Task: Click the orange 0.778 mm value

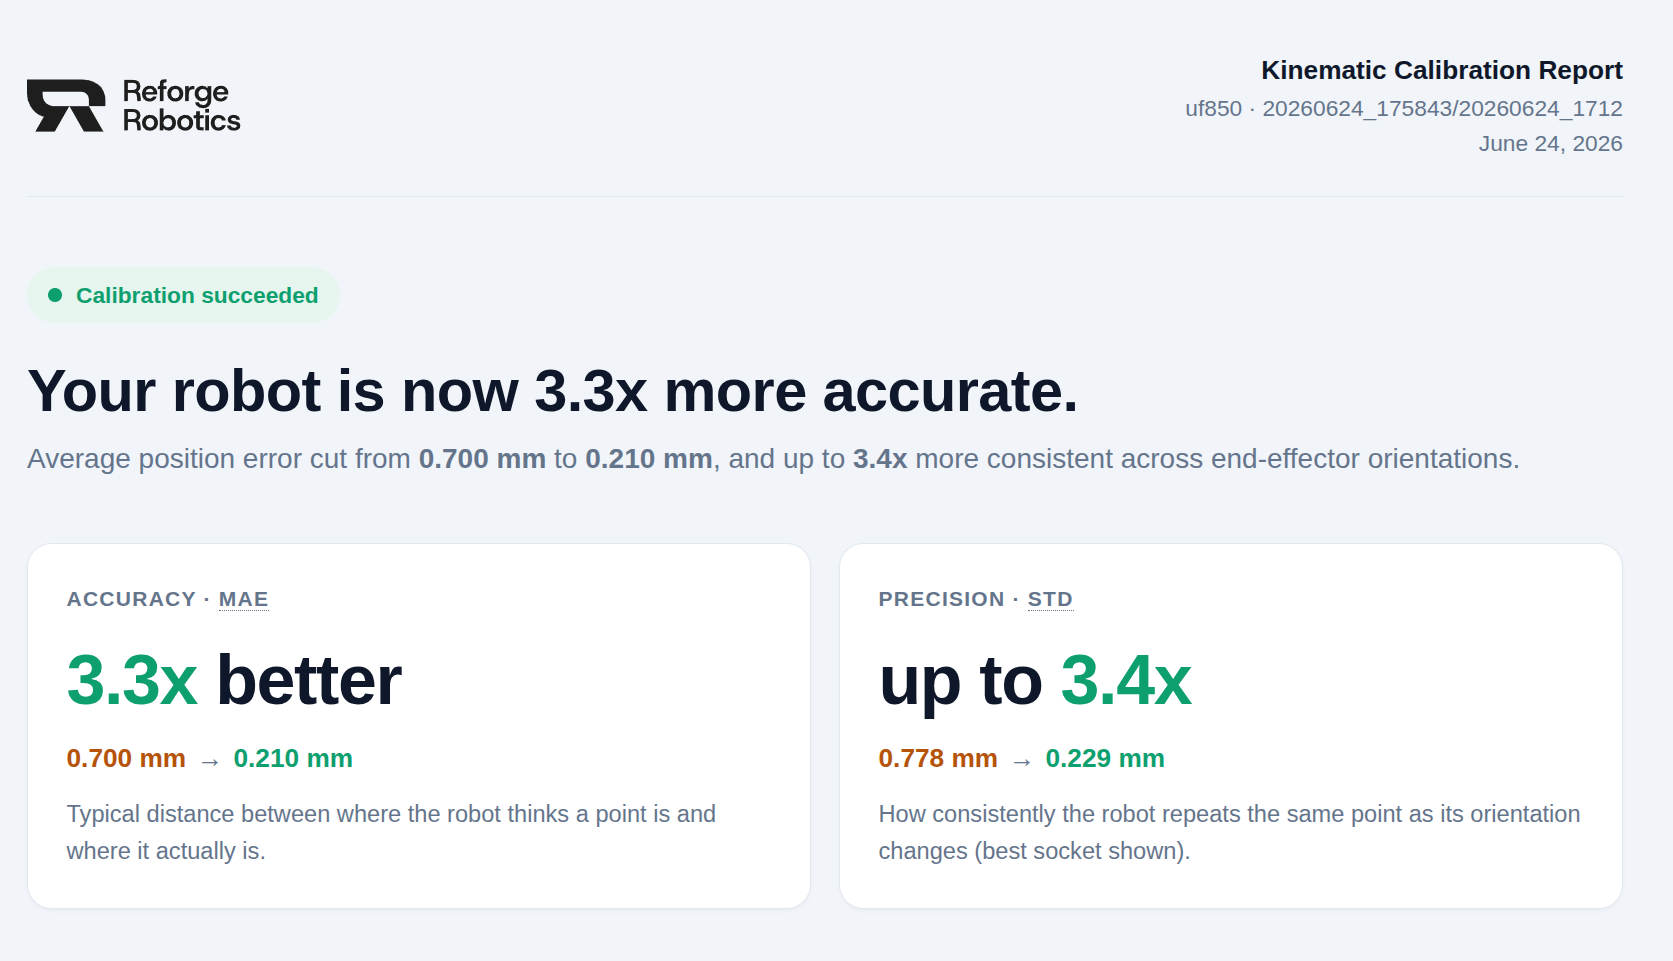Action: coord(938,758)
